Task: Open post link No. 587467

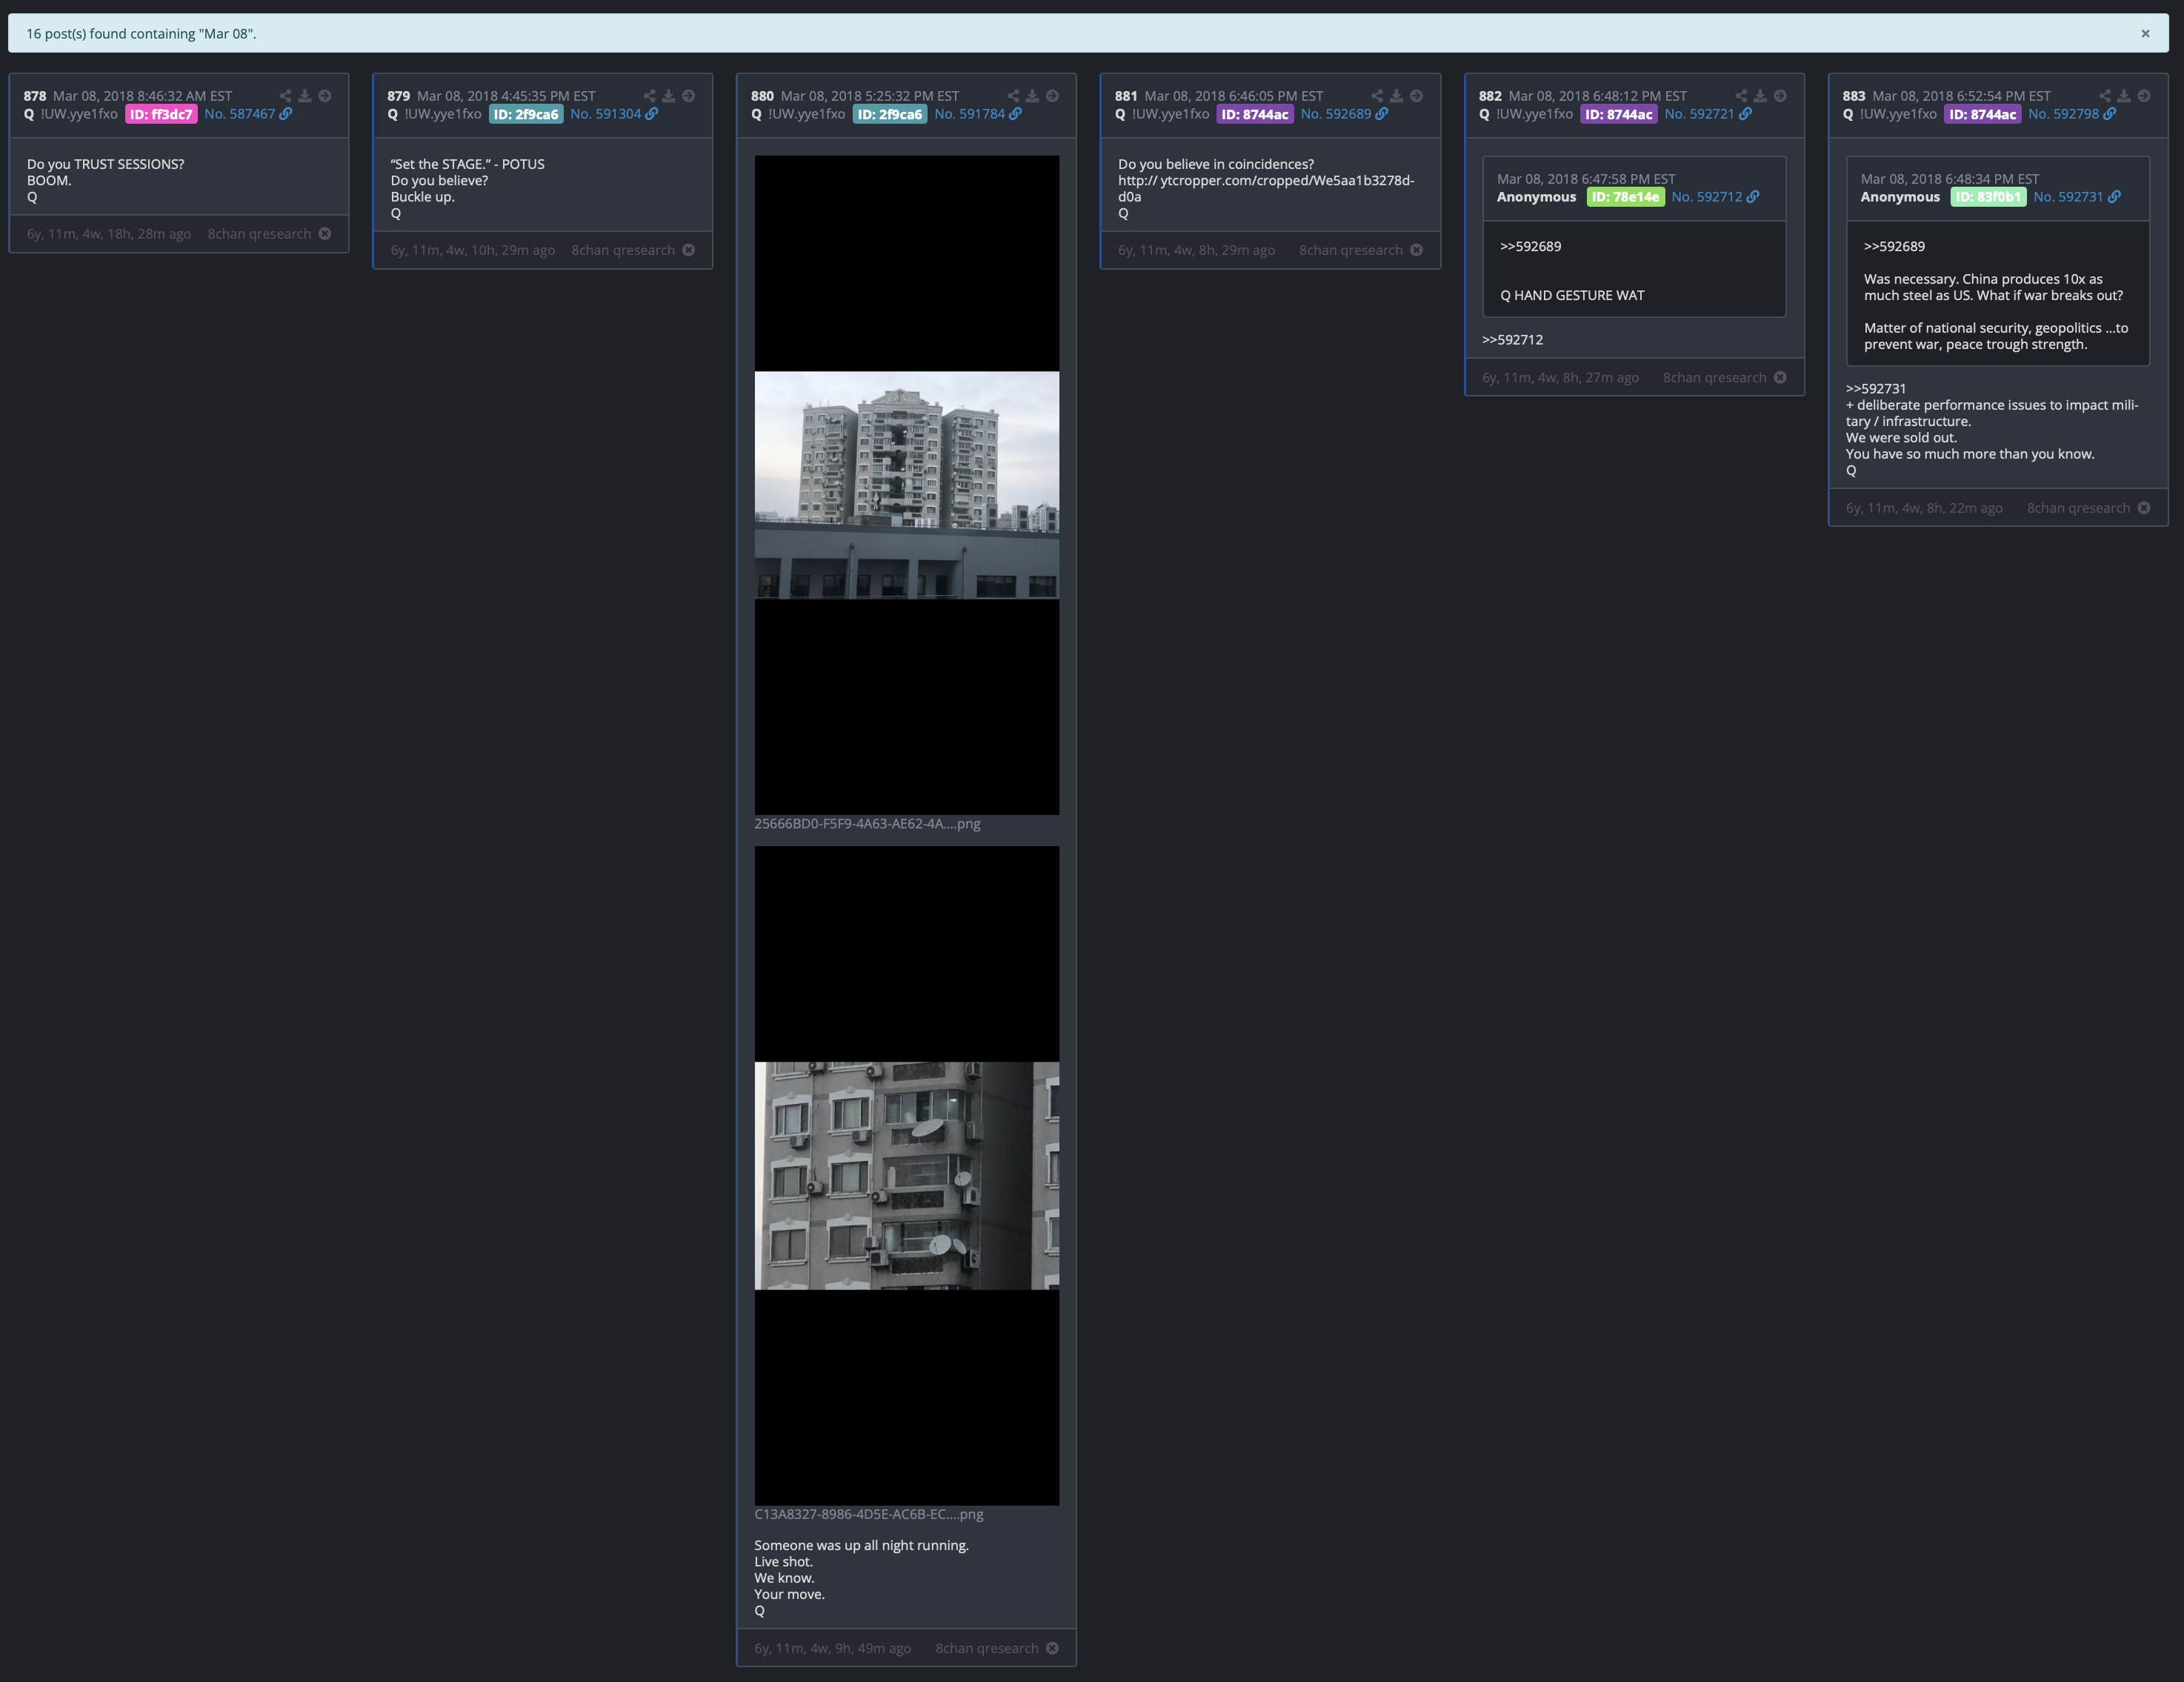Action: point(240,114)
